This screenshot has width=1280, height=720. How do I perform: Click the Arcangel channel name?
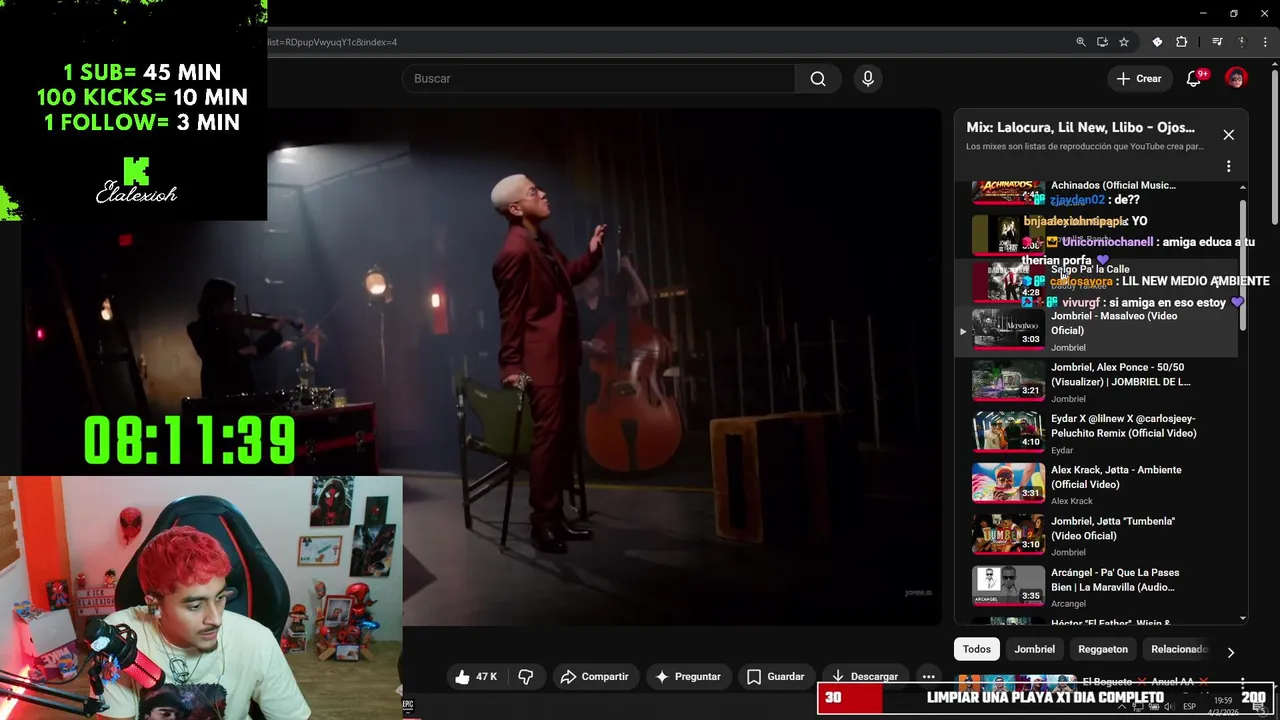click(1068, 604)
